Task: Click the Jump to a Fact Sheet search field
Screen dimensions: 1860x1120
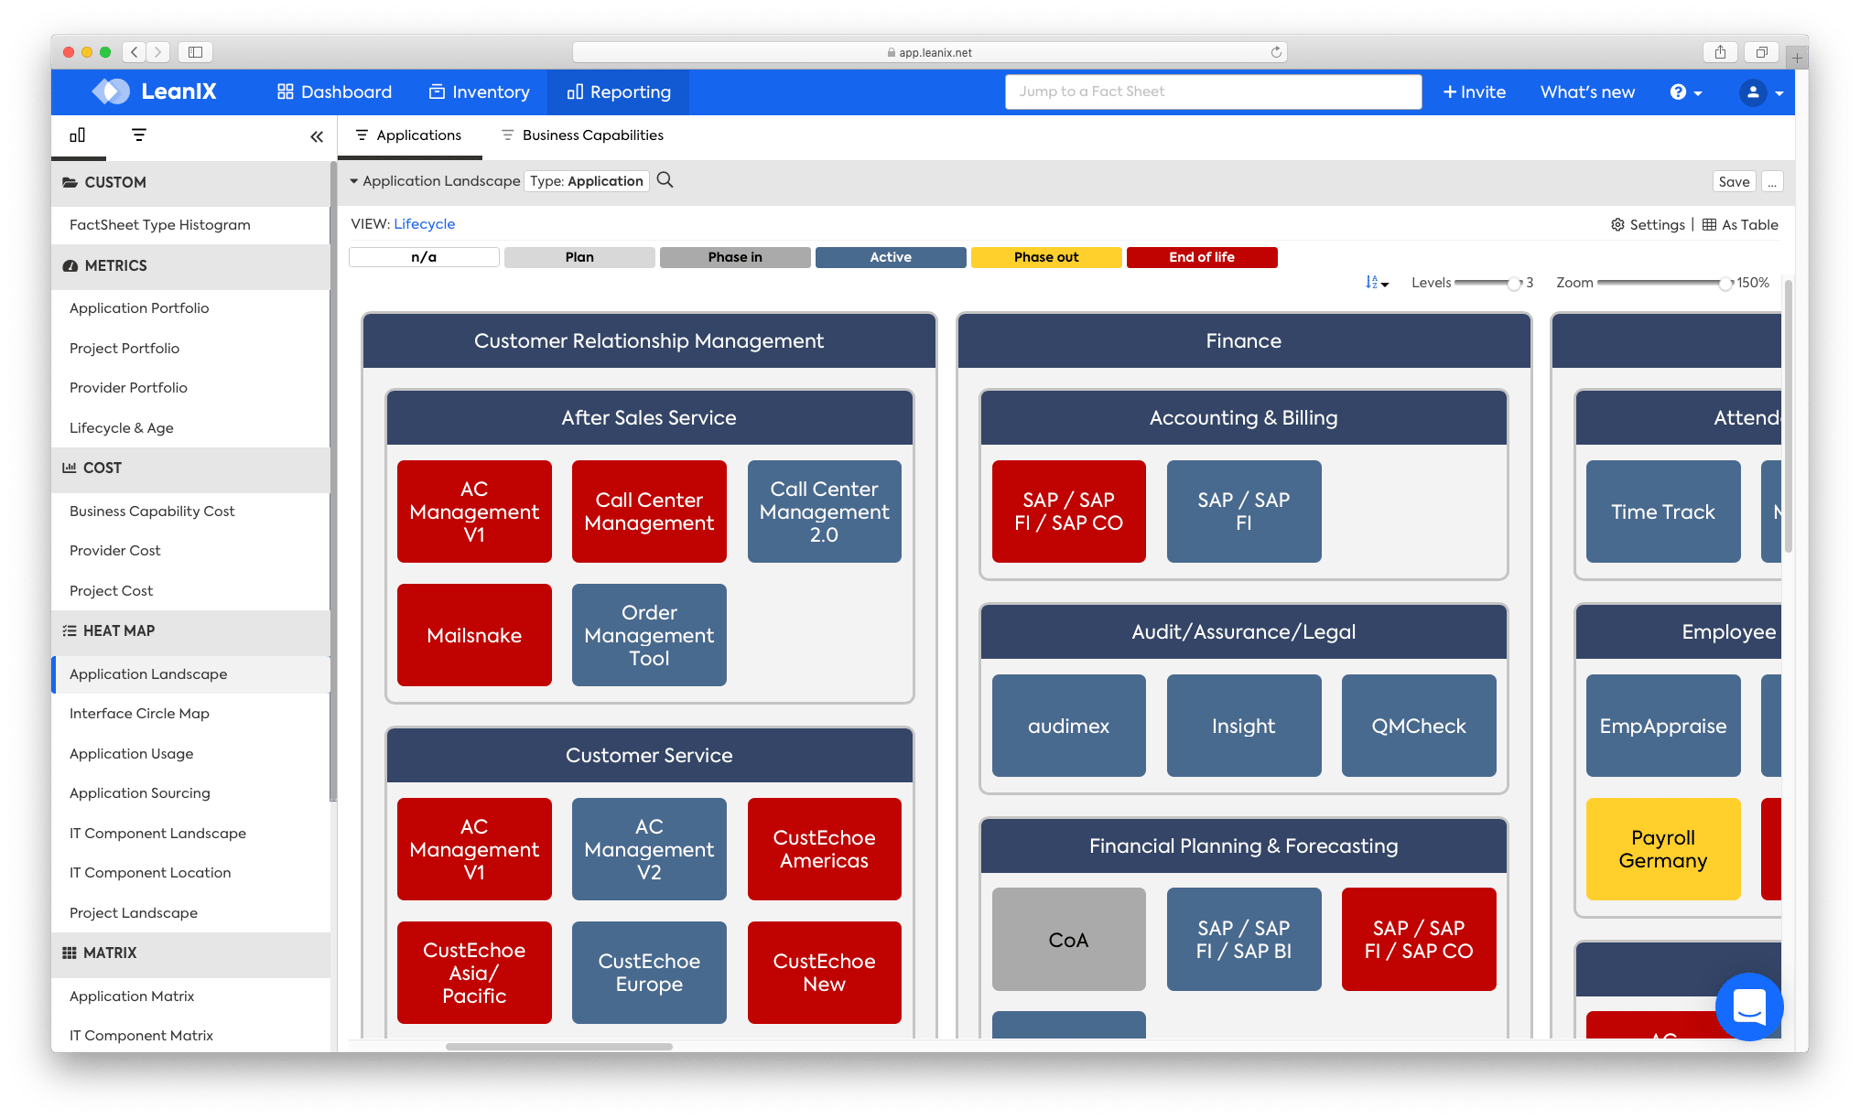Action: tap(1213, 91)
